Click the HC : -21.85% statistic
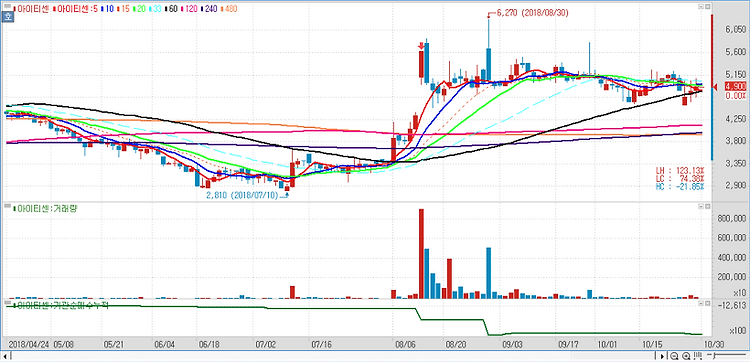 click(680, 186)
